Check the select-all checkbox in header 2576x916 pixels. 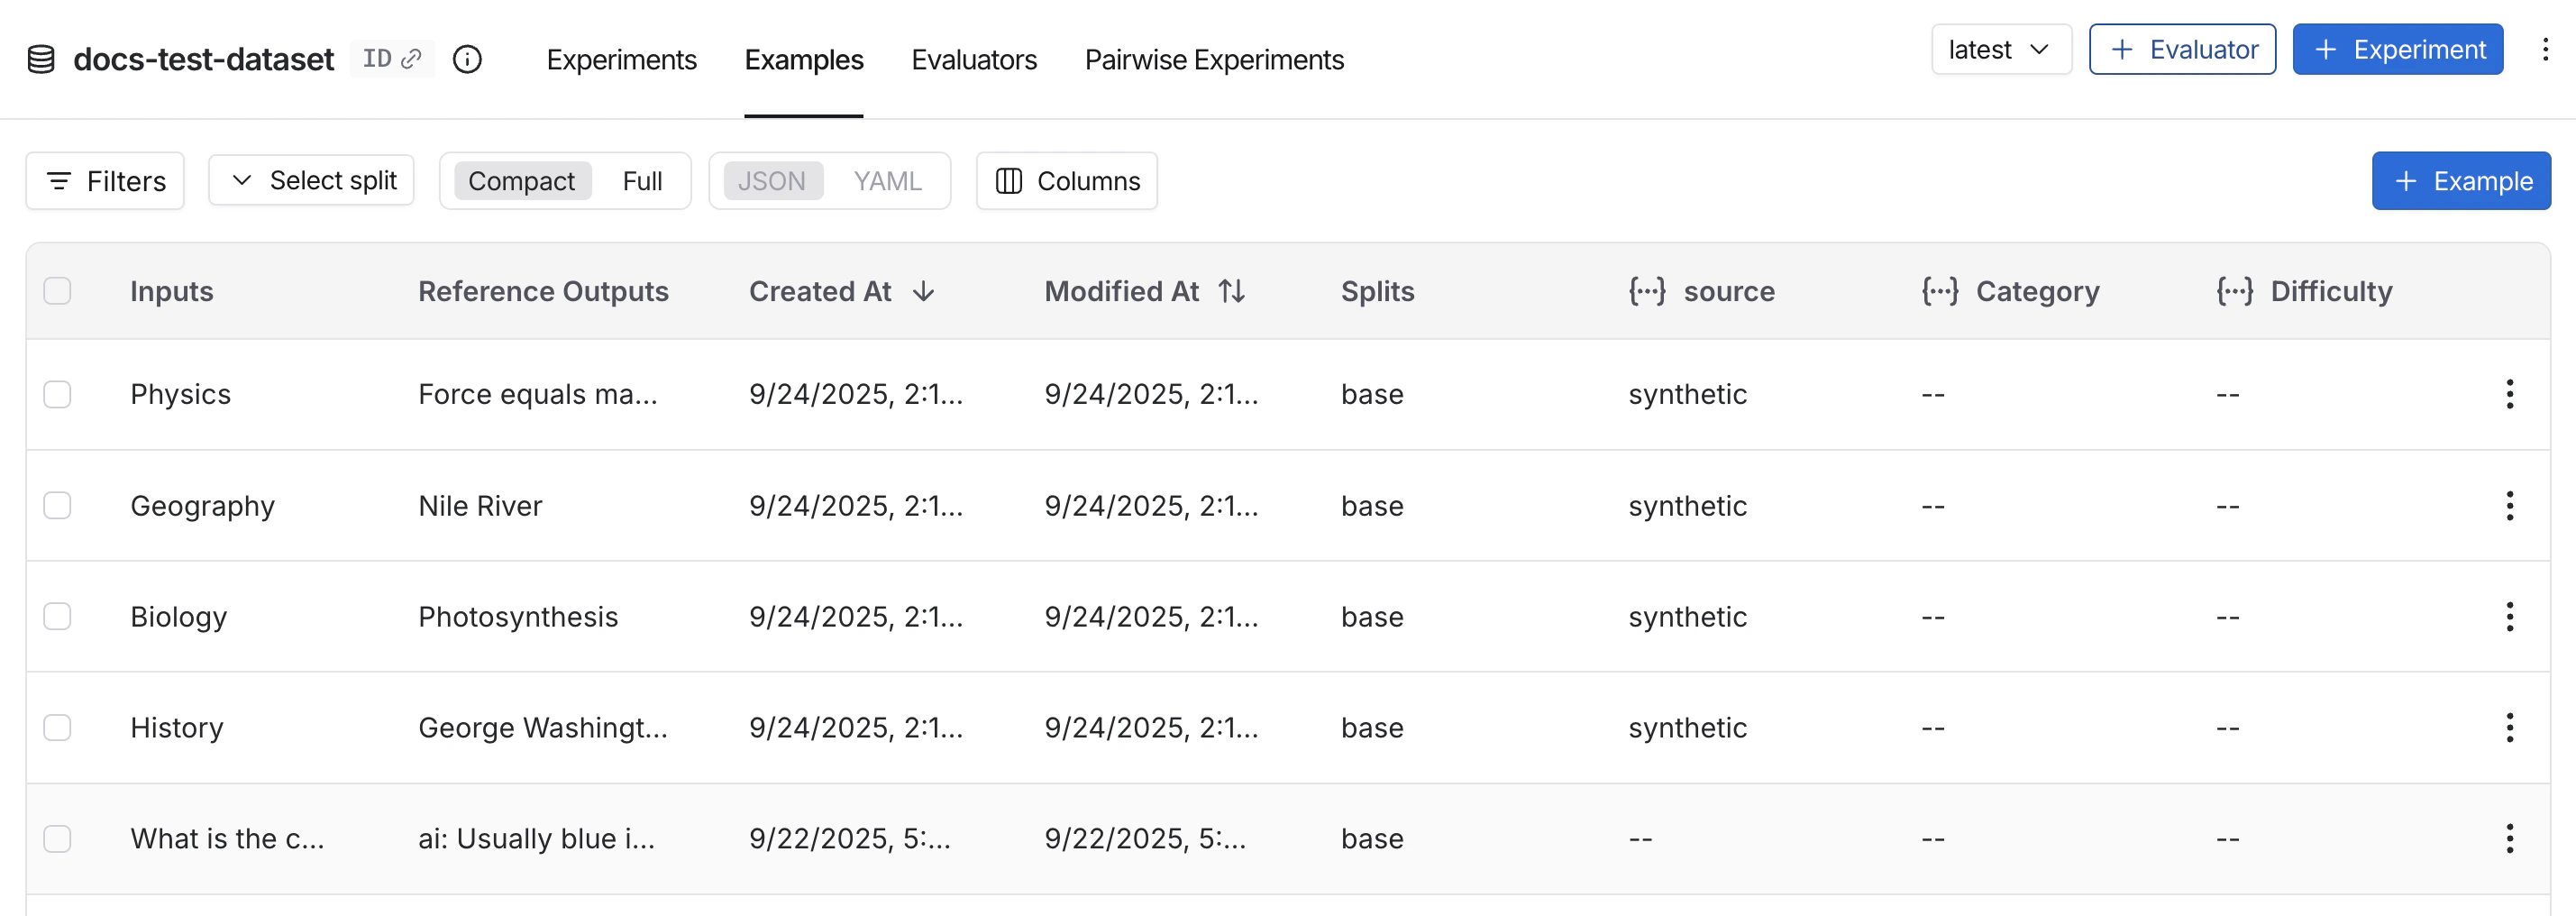(57, 291)
